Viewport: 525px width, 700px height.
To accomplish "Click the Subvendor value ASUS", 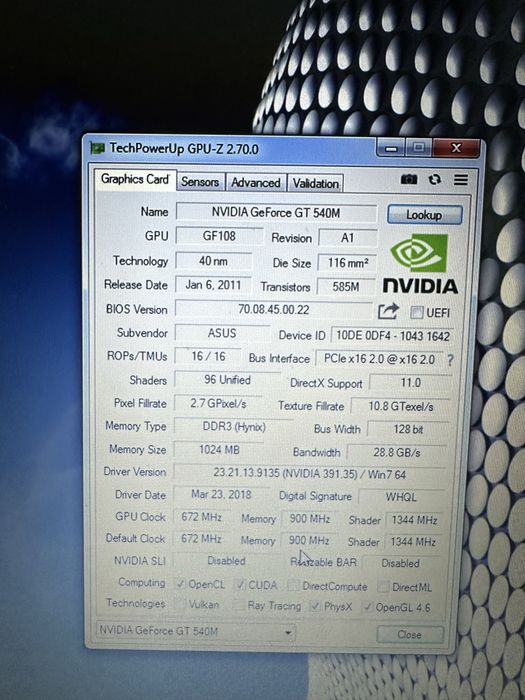I will [222, 333].
